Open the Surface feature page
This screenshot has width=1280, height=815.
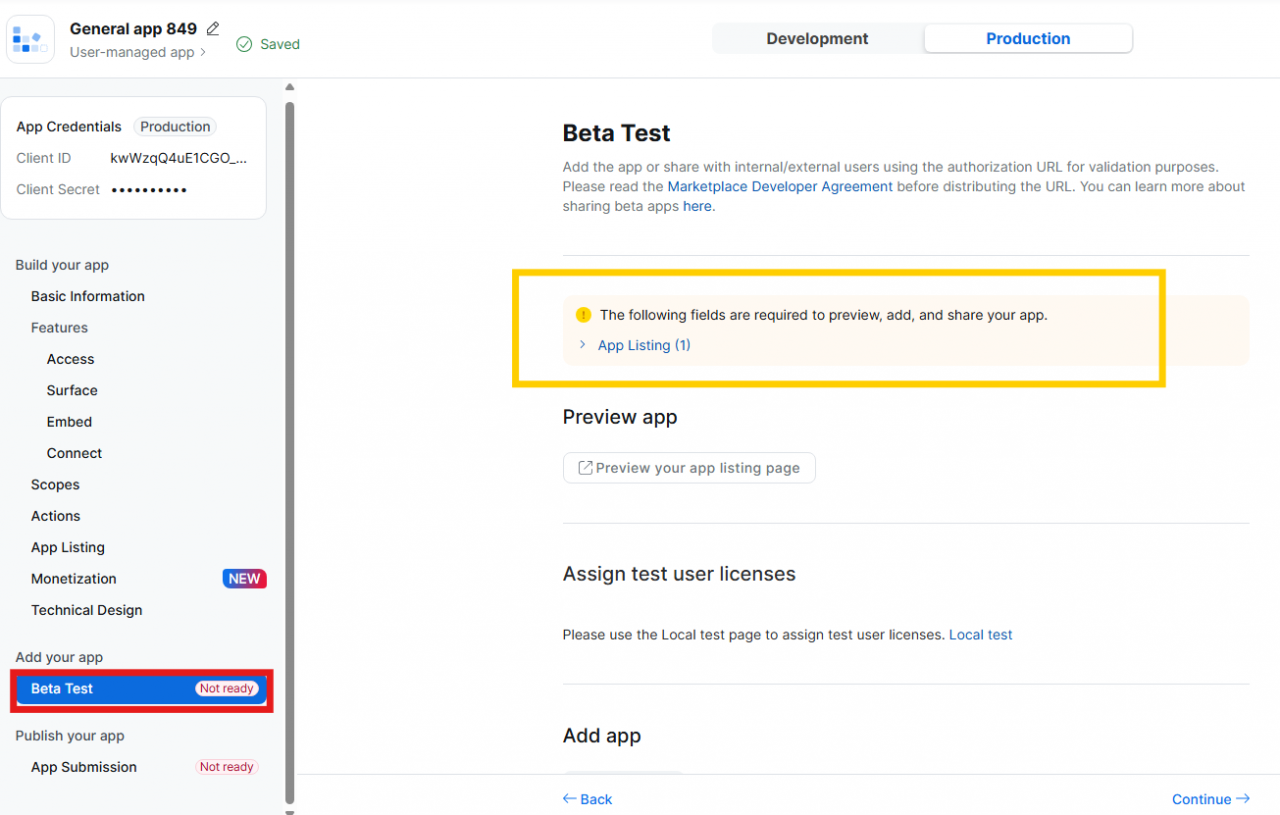(x=72, y=390)
